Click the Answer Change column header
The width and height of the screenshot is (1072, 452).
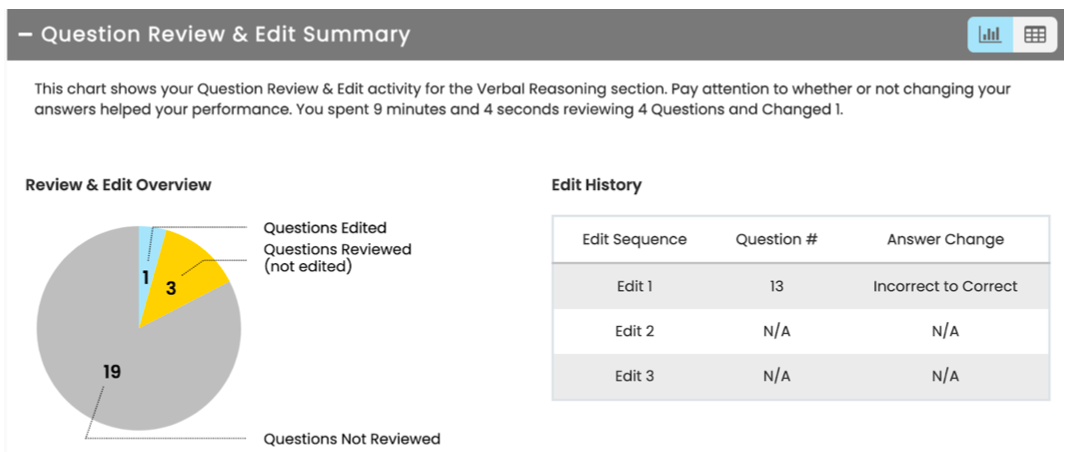(x=945, y=239)
